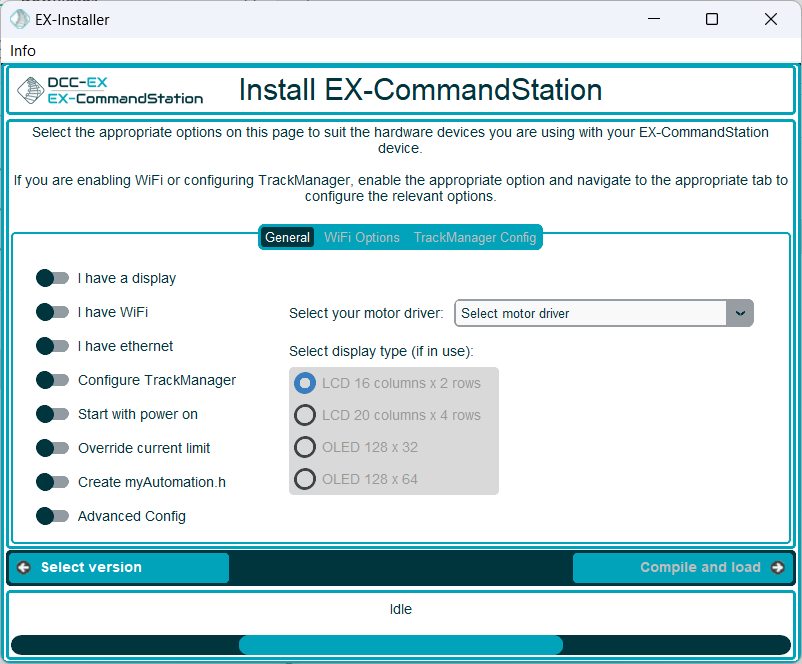
Task: Switch to the WiFi Options tab
Action: coord(362,238)
